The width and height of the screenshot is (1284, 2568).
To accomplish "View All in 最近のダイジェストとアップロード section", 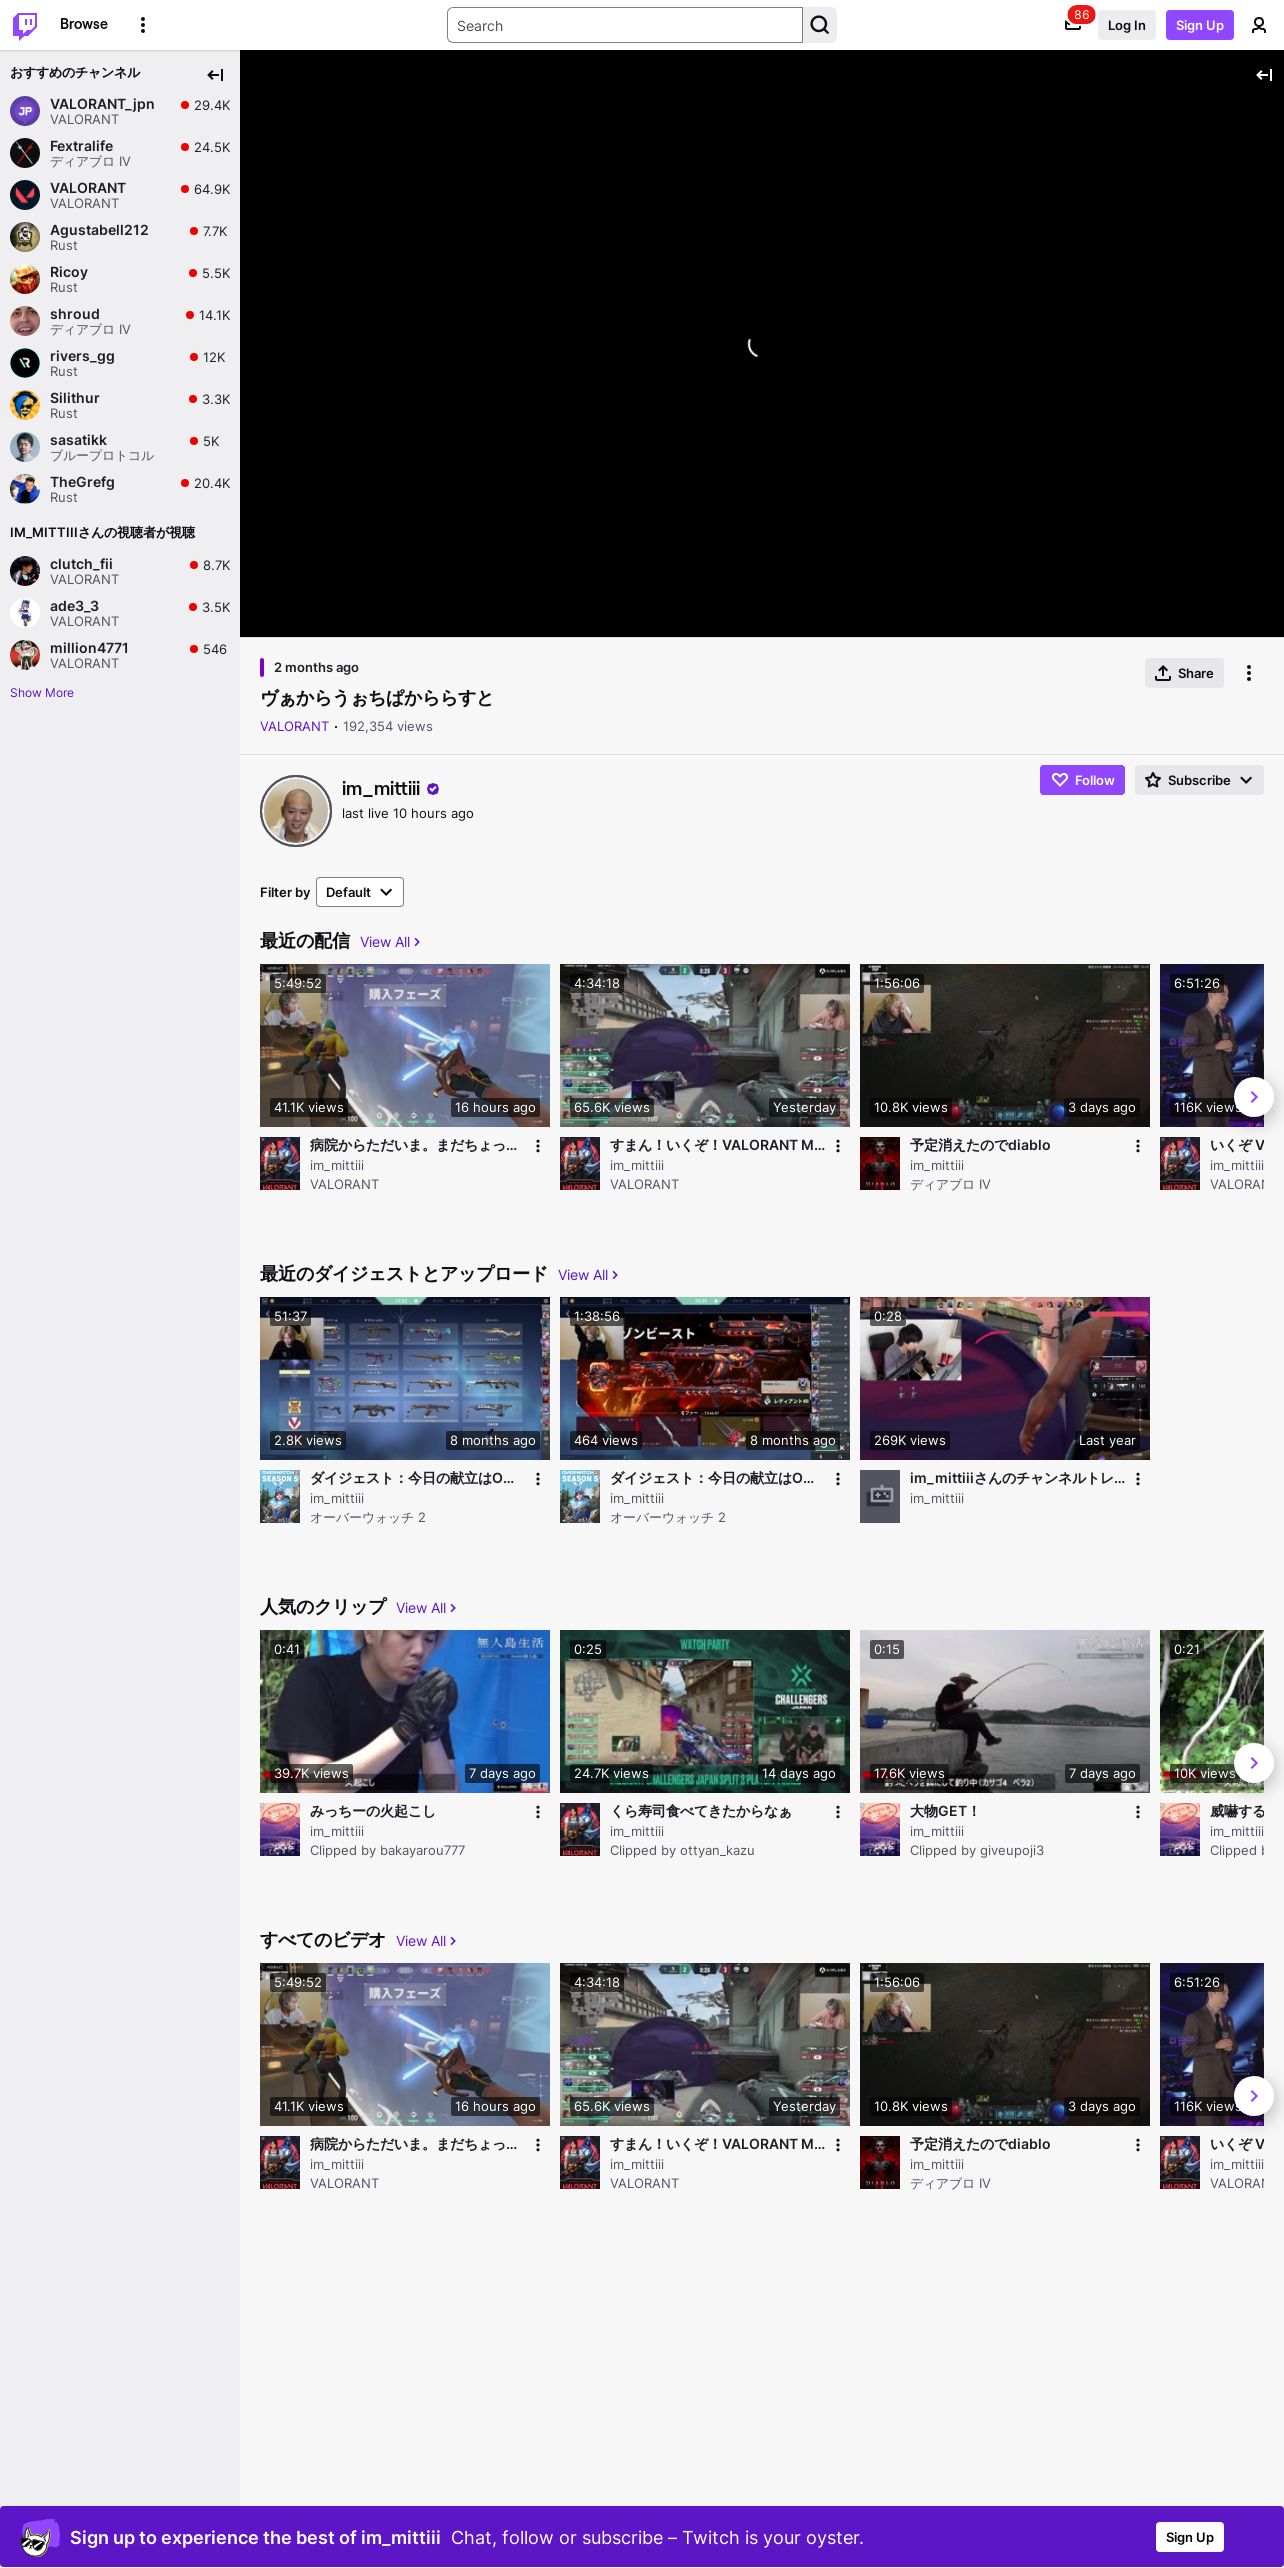I will (x=588, y=1275).
